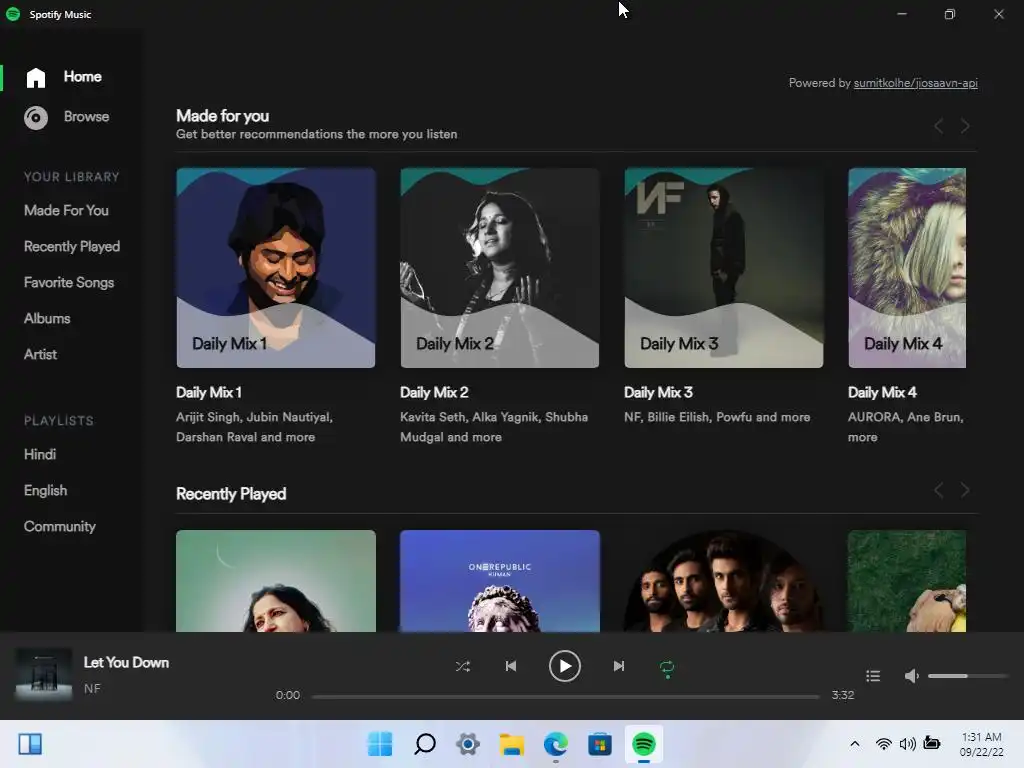Open File Explorer from the taskbar
1024x768 pixels.
tap(512, 744)
